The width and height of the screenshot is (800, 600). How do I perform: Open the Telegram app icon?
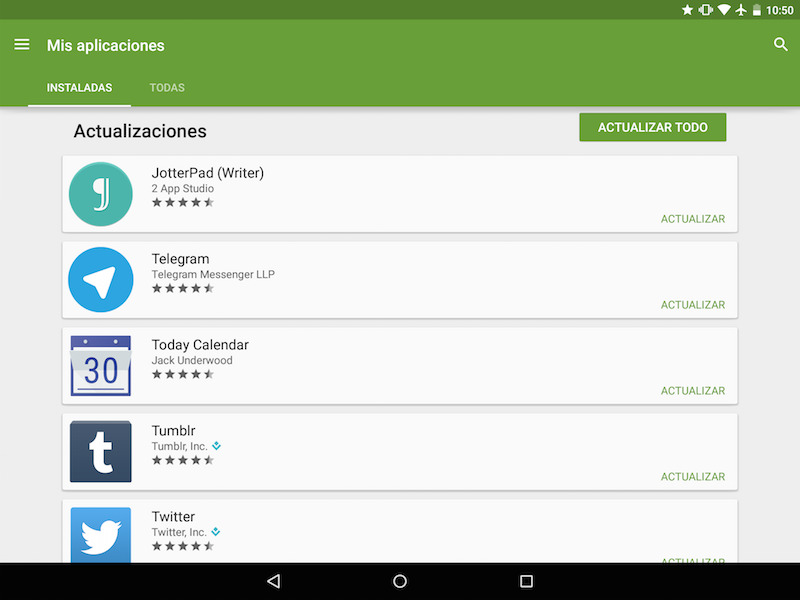101,280
